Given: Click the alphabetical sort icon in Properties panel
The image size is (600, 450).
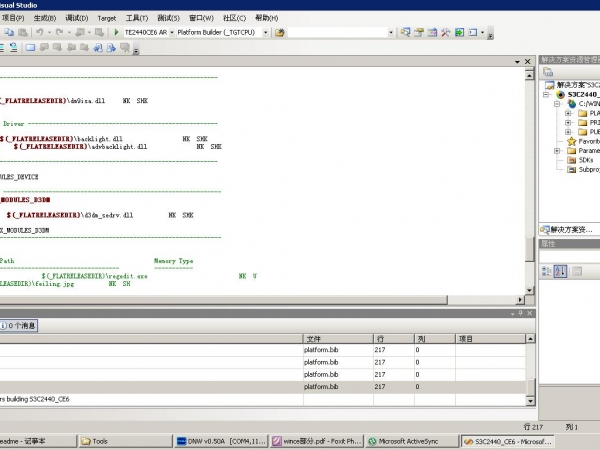Looking at the screenshot, I should coord(561,271).
